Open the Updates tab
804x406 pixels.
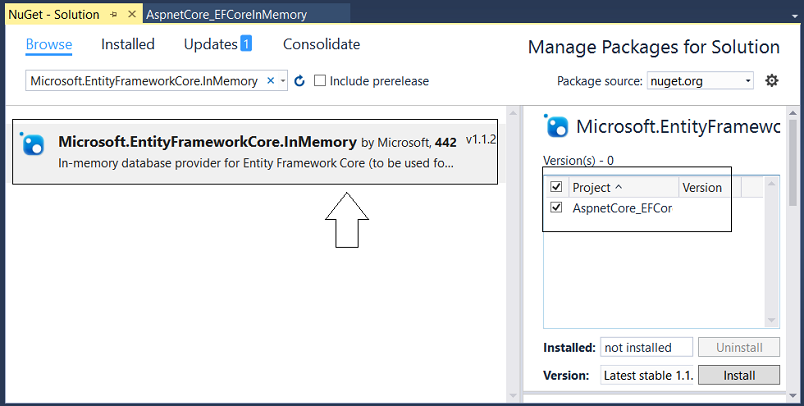(x=211, y=45)
